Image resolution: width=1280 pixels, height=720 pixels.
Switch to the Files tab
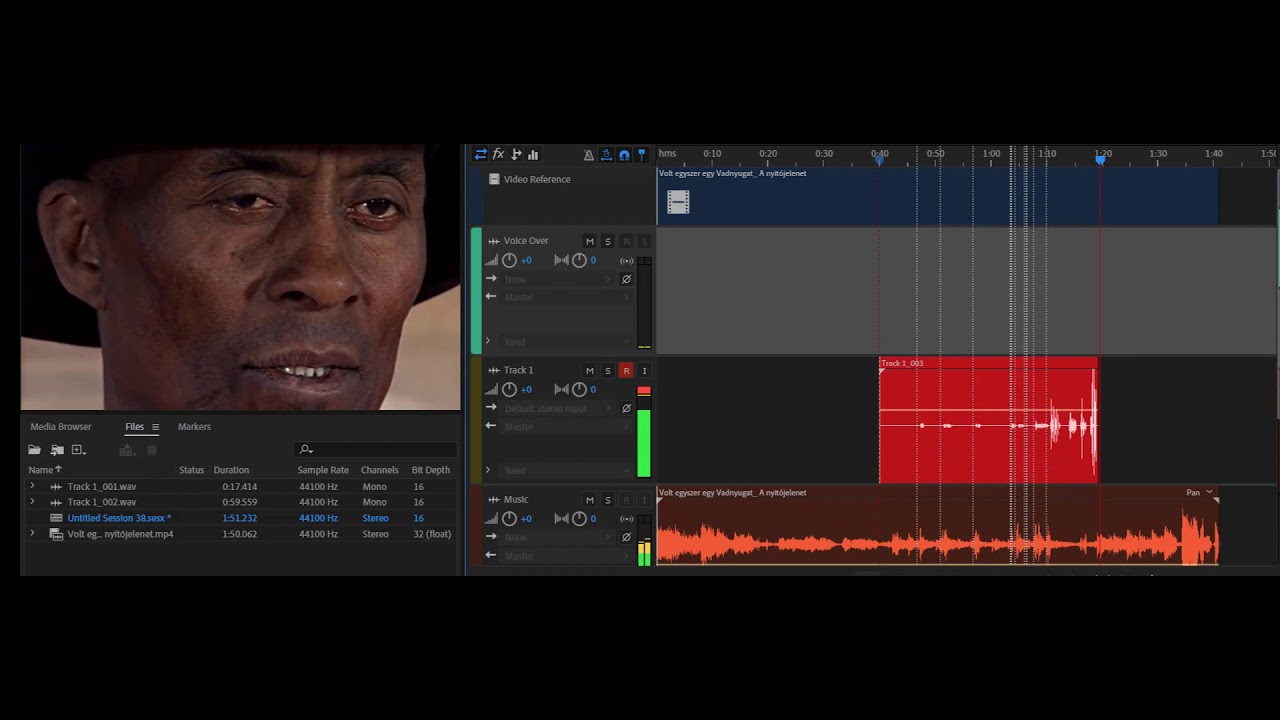click(134, 426)
